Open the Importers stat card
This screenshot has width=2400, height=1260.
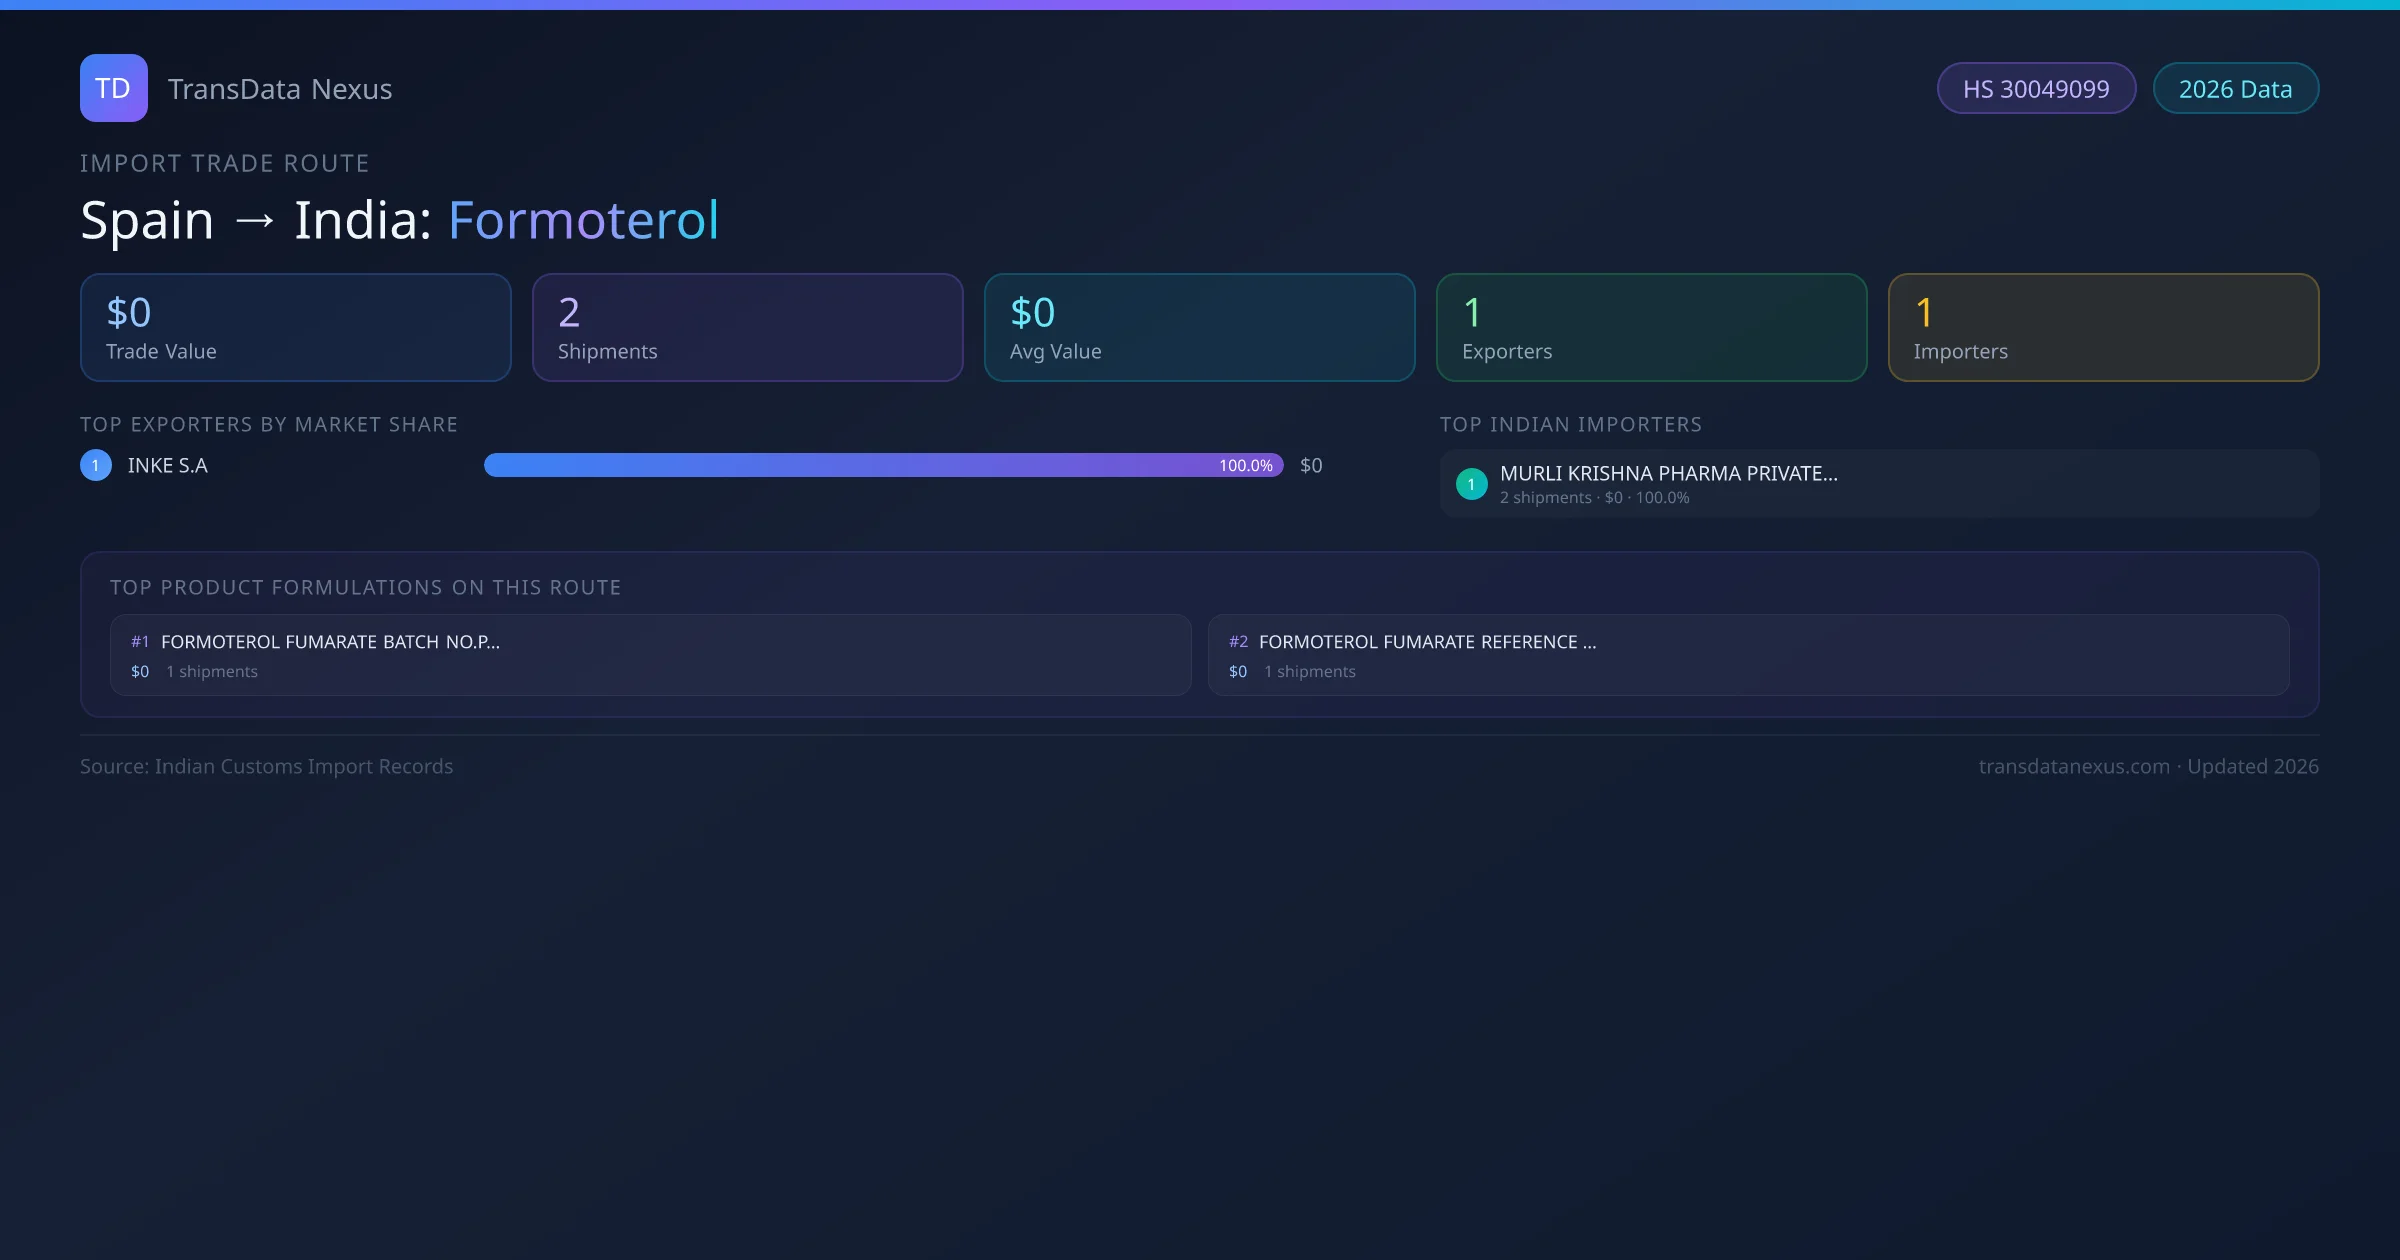pos(2103,328)
